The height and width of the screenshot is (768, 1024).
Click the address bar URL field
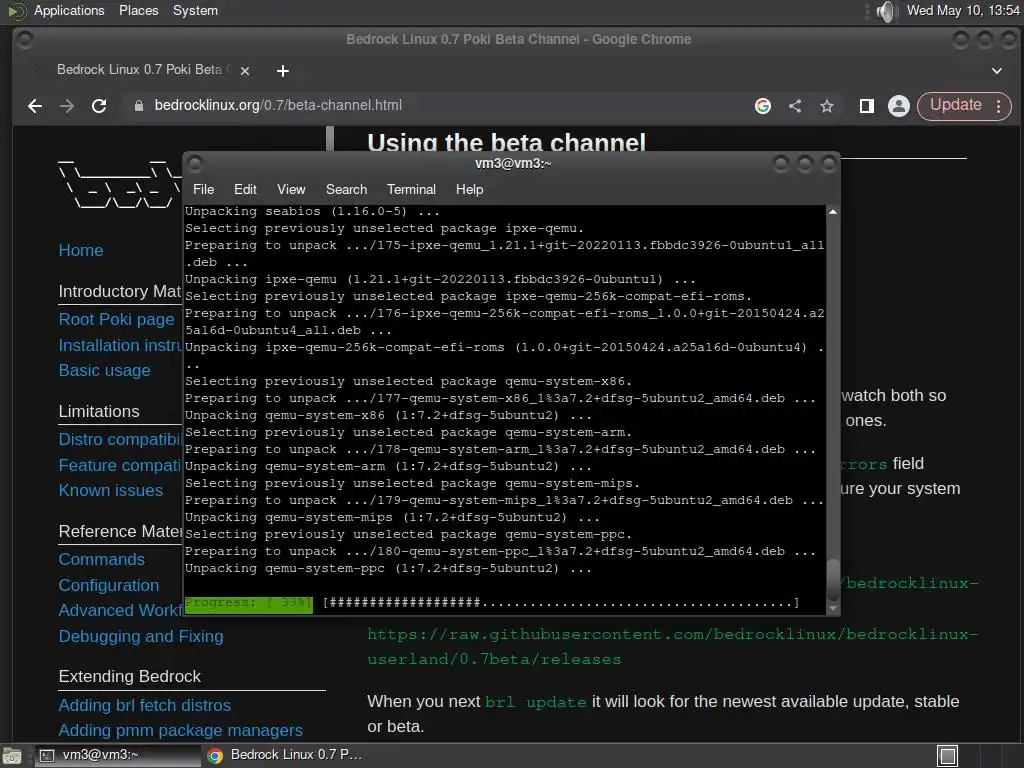pos(431,106)
